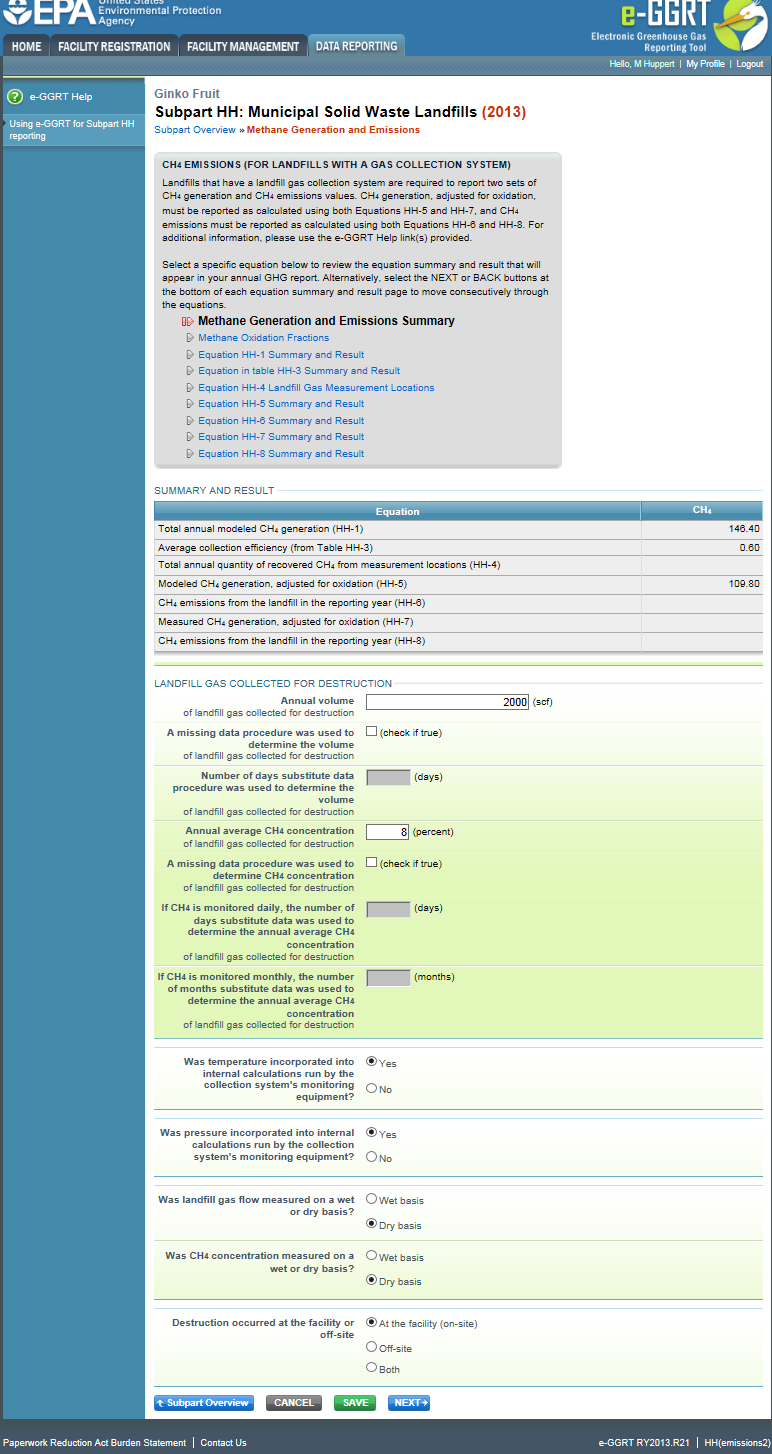The image size is (772, 1454).
Task: Open Equation in table HH-3 Summary link
Action: pos(299,371)
